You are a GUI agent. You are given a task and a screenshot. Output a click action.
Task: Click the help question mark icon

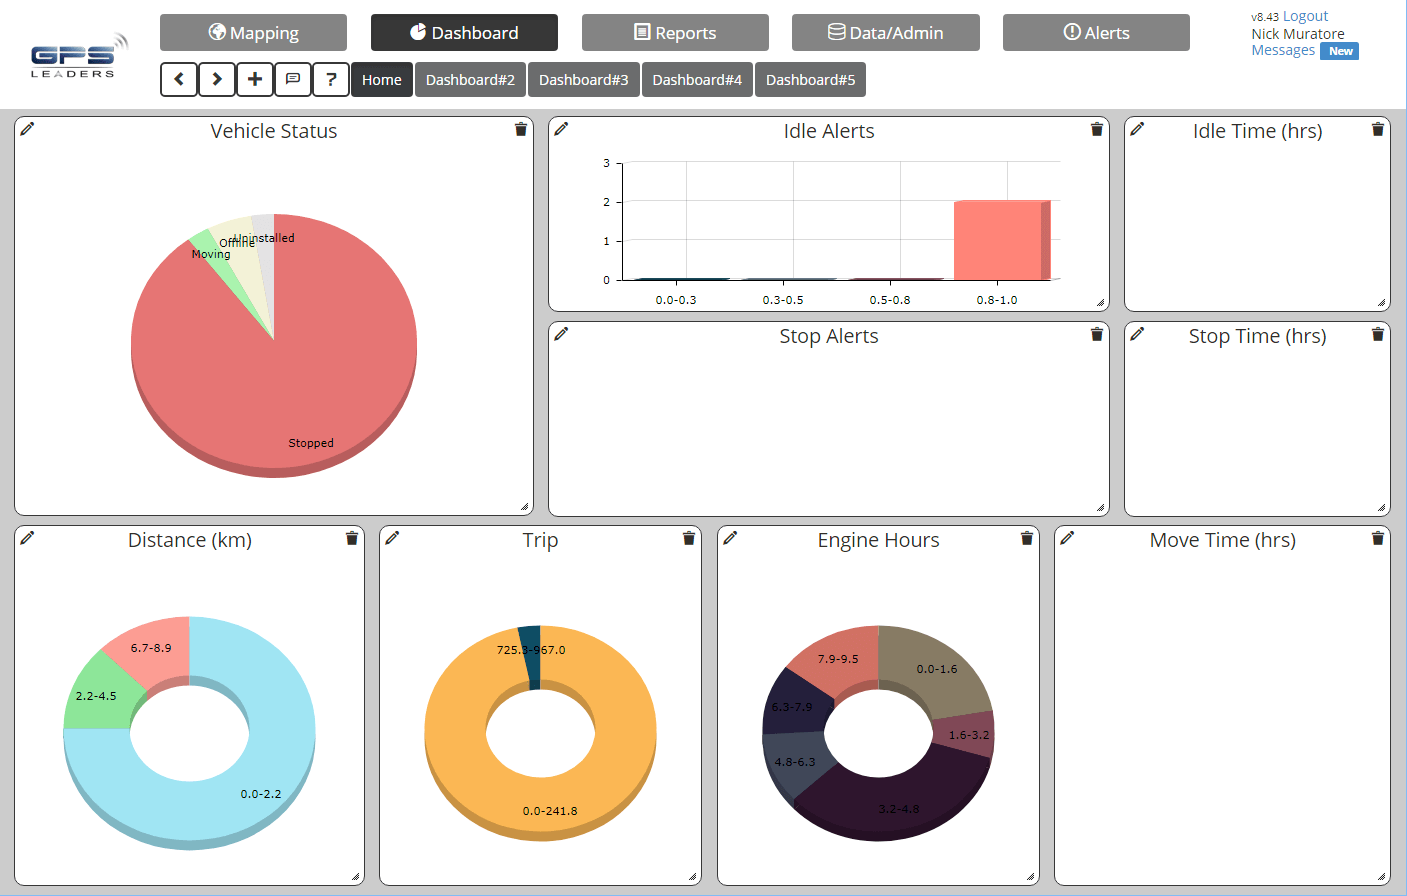coord(331,79)
